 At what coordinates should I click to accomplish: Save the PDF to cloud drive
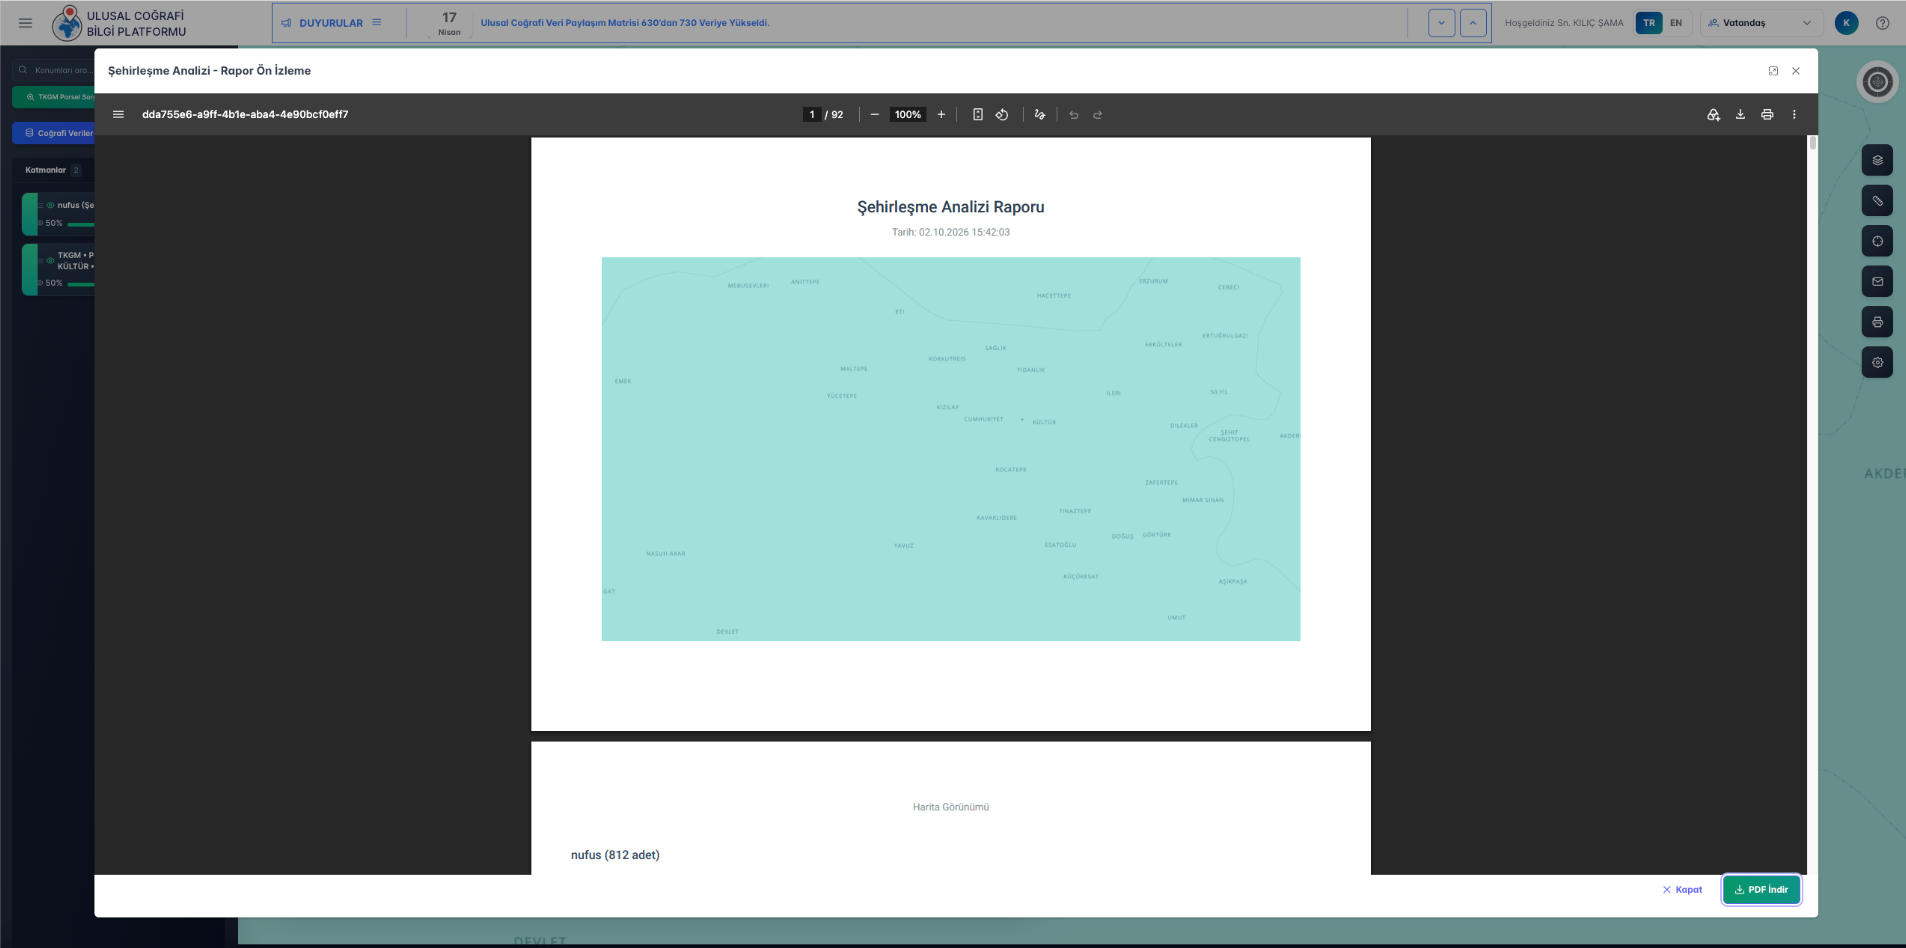pos(1713,114)
